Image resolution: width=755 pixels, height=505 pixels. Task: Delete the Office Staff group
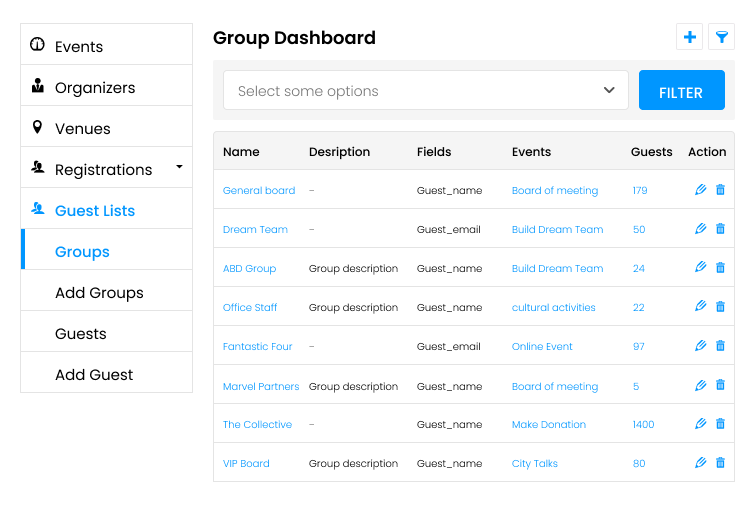(x=720, y=306)
